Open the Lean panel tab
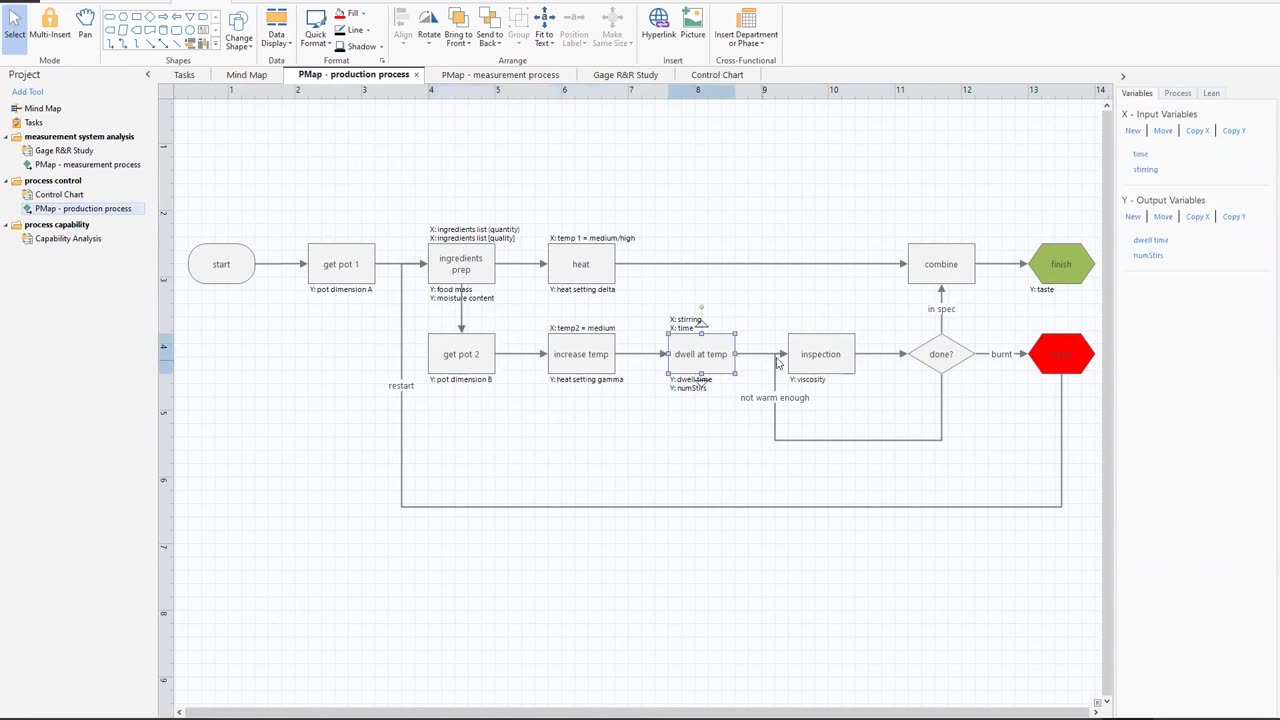Image resolution: width=1280 pixels, height=720 pixels. point(1211,93)
